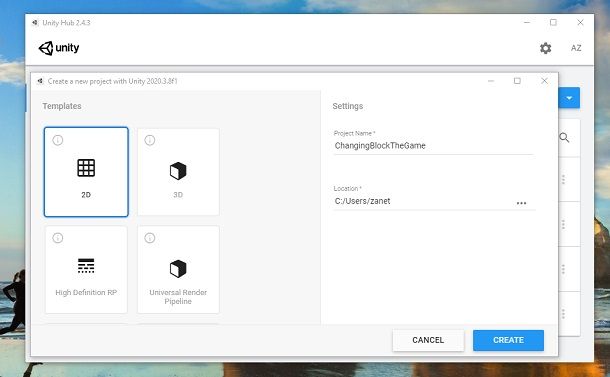Viewport: 610px width, 377px height.
Task: Minimize the Unity Hub window
Action: coord(527,23)
